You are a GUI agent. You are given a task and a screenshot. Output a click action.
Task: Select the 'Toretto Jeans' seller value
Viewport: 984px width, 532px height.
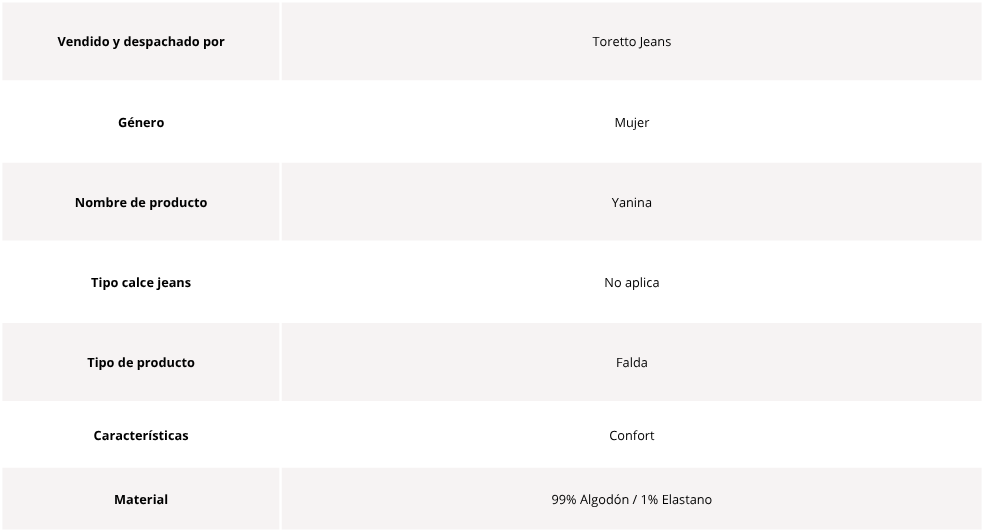631,41
